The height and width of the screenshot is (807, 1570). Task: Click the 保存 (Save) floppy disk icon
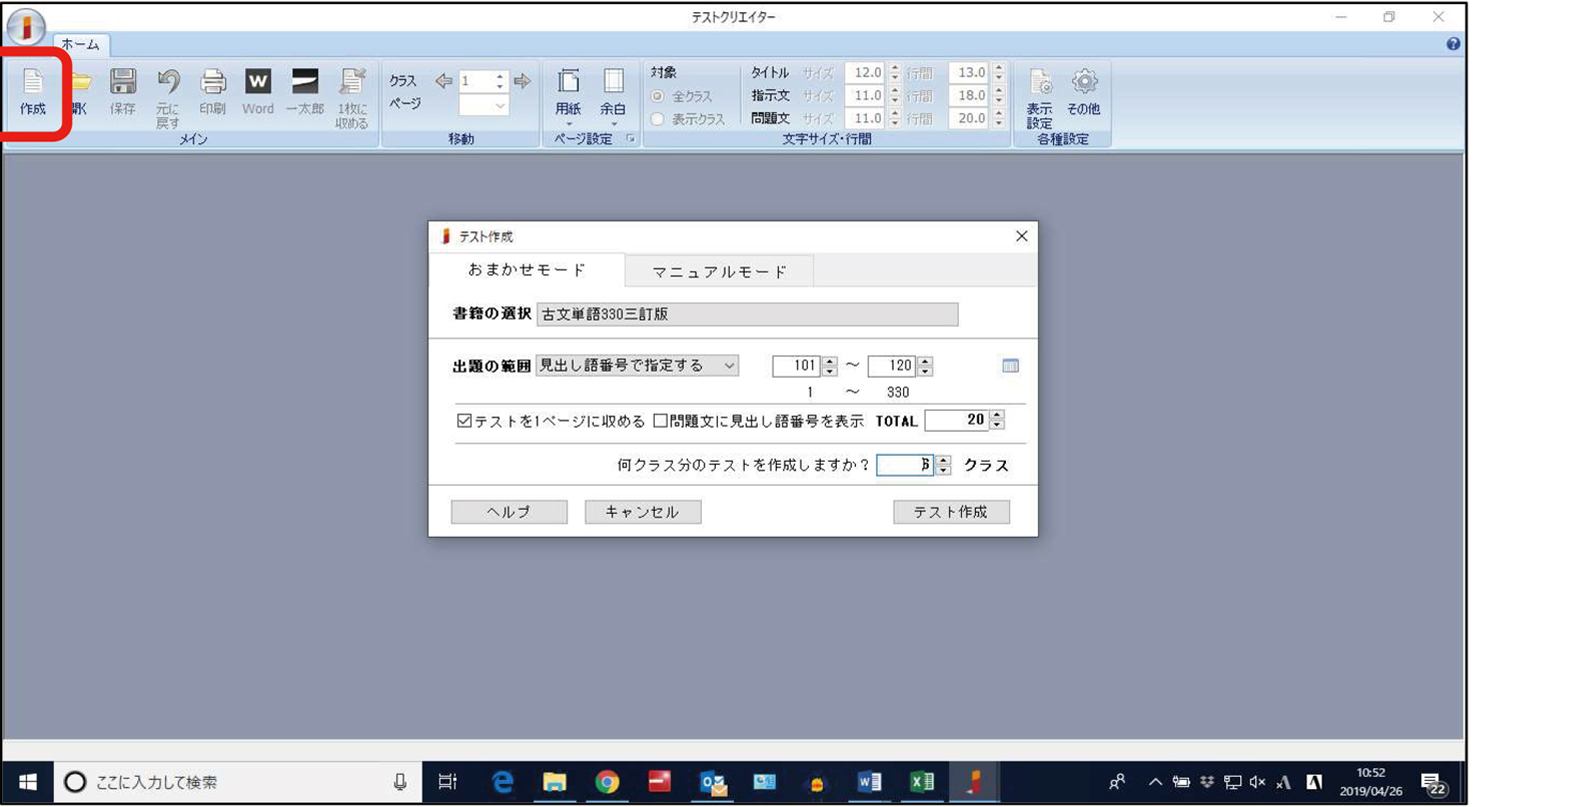coord(123,91)
